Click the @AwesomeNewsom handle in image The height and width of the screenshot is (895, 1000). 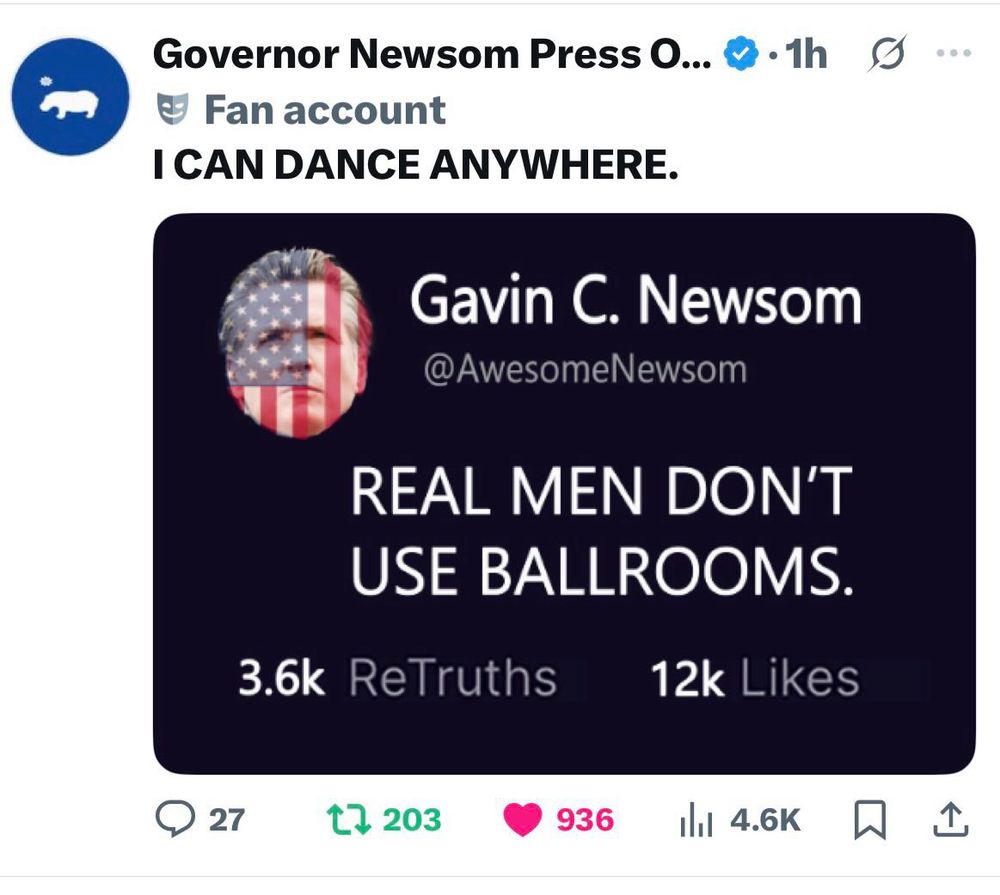pos(585,370)
